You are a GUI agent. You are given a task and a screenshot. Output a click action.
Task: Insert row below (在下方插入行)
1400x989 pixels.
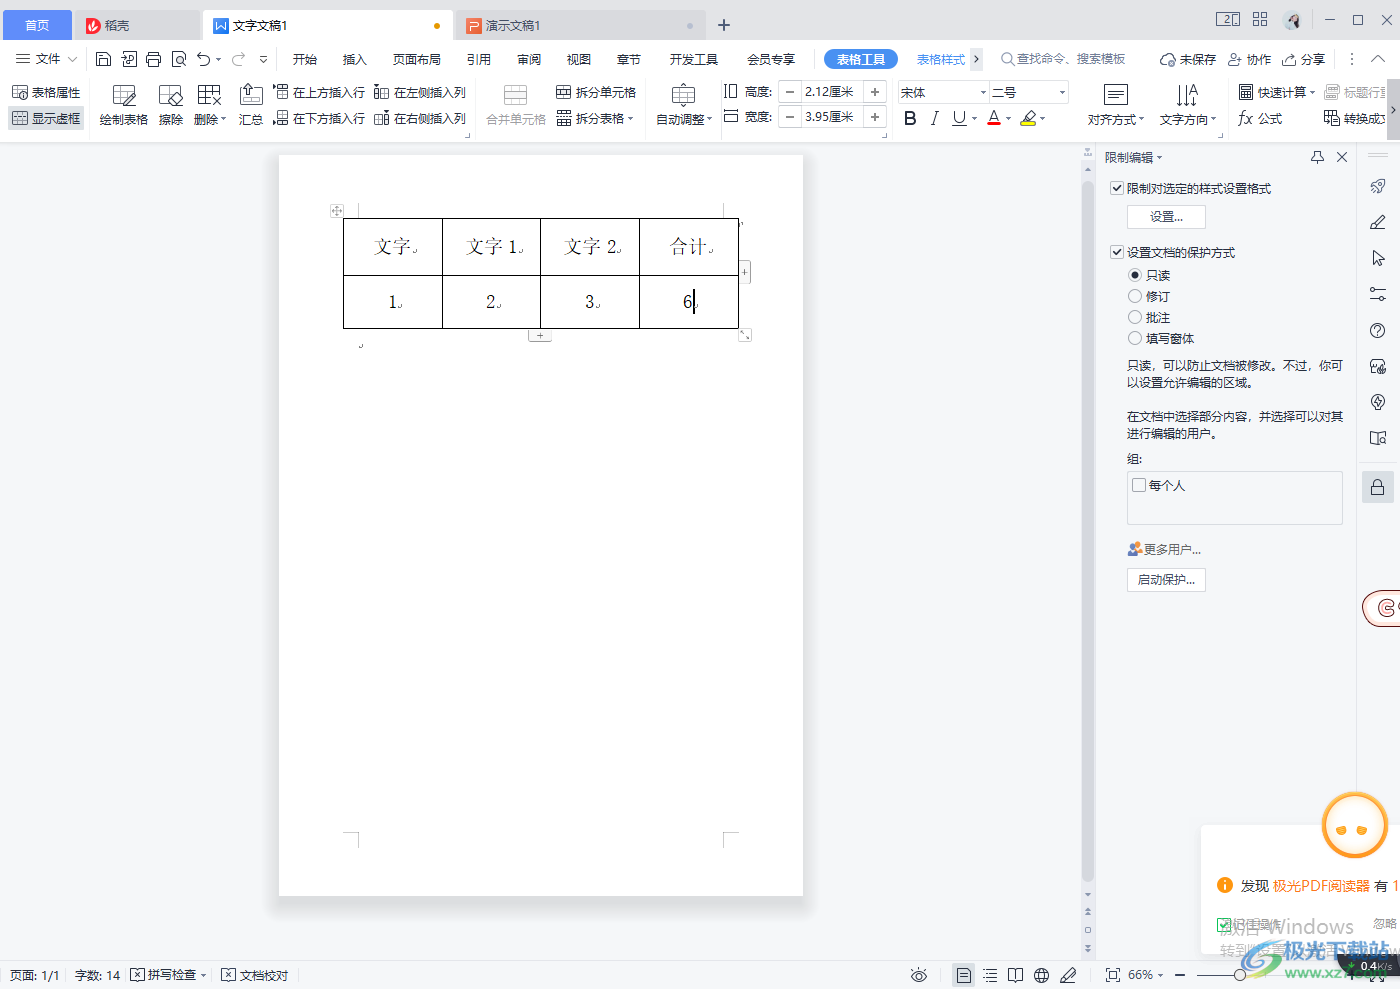click(x=319, y=118)
